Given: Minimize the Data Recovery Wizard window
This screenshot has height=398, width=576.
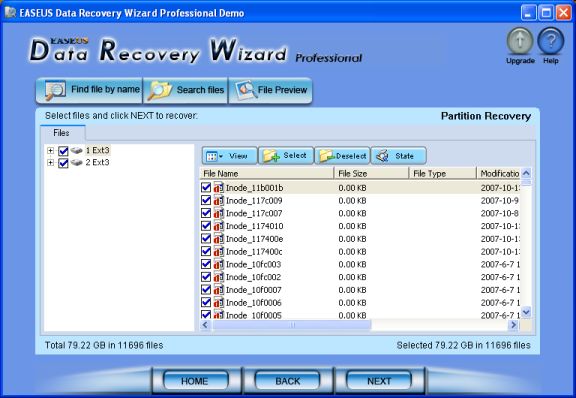Looking at the screenshot, I should coord(528,13).
